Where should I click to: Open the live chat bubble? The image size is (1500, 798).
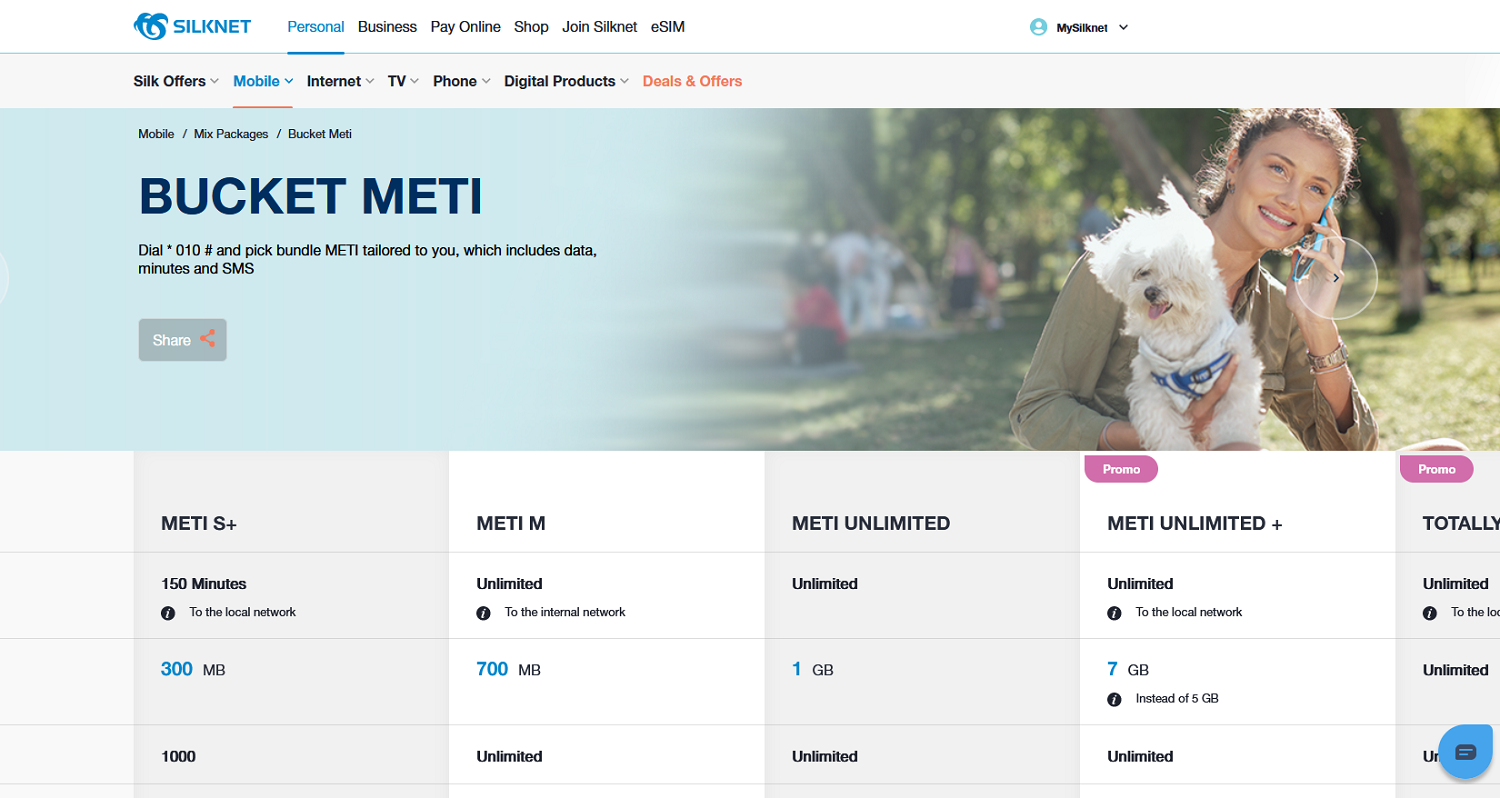click(1466, 752)
